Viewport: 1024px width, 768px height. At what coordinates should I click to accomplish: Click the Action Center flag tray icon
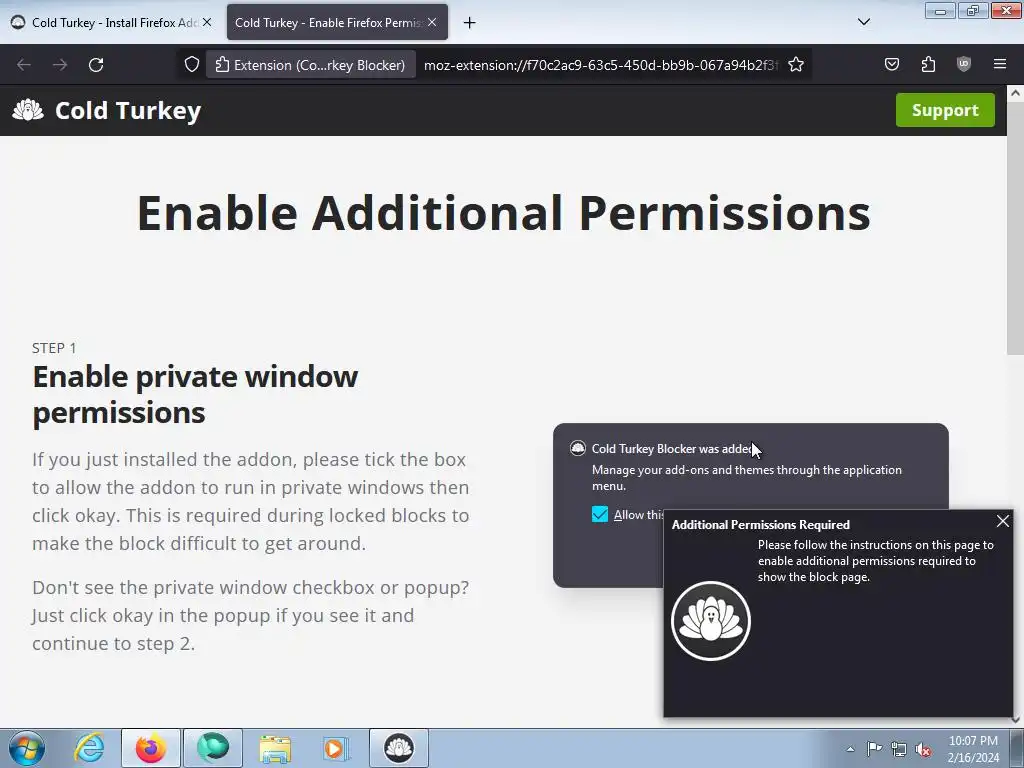point(874,748)
